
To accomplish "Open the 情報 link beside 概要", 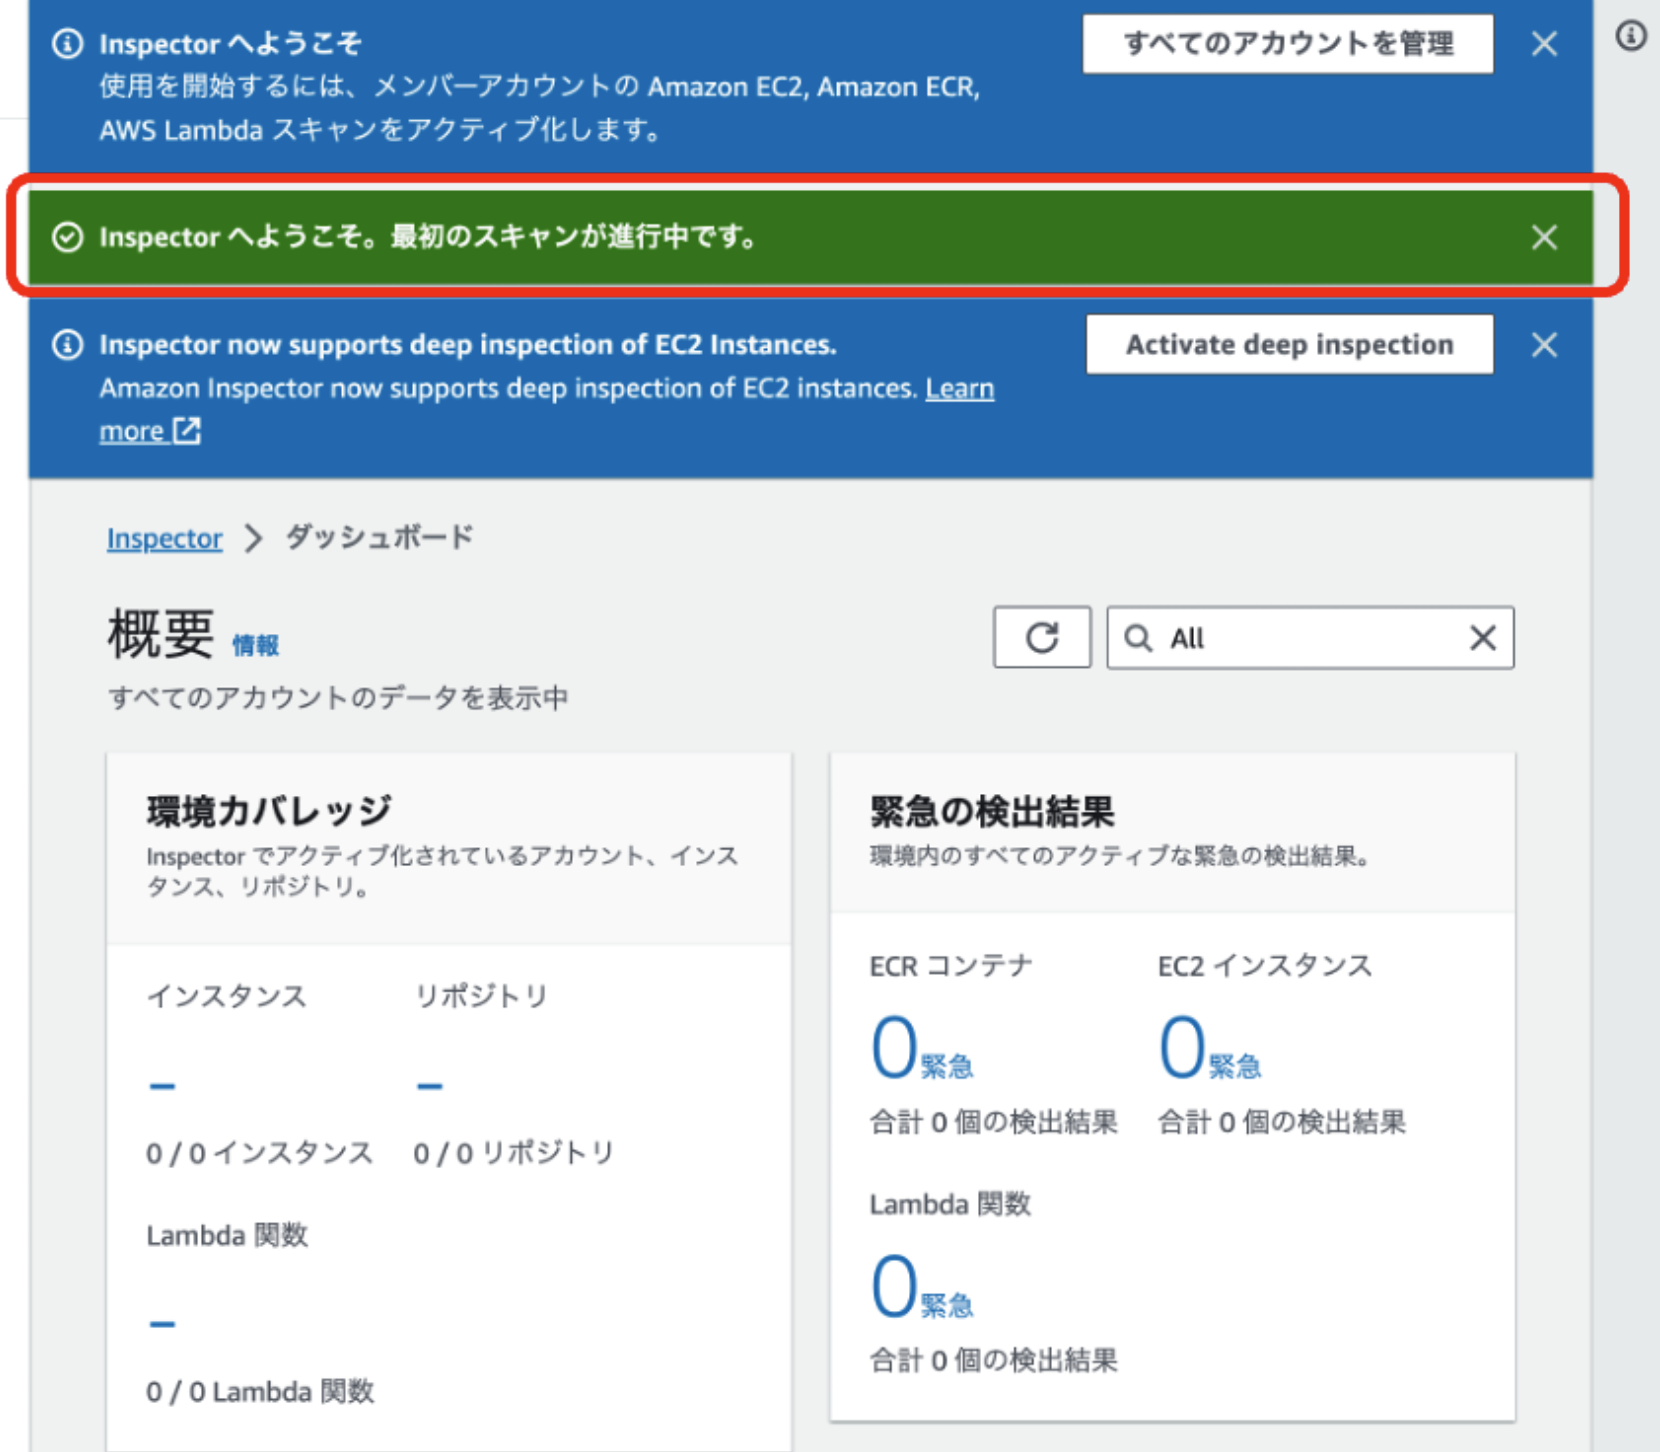I will [x=255, y=646].
